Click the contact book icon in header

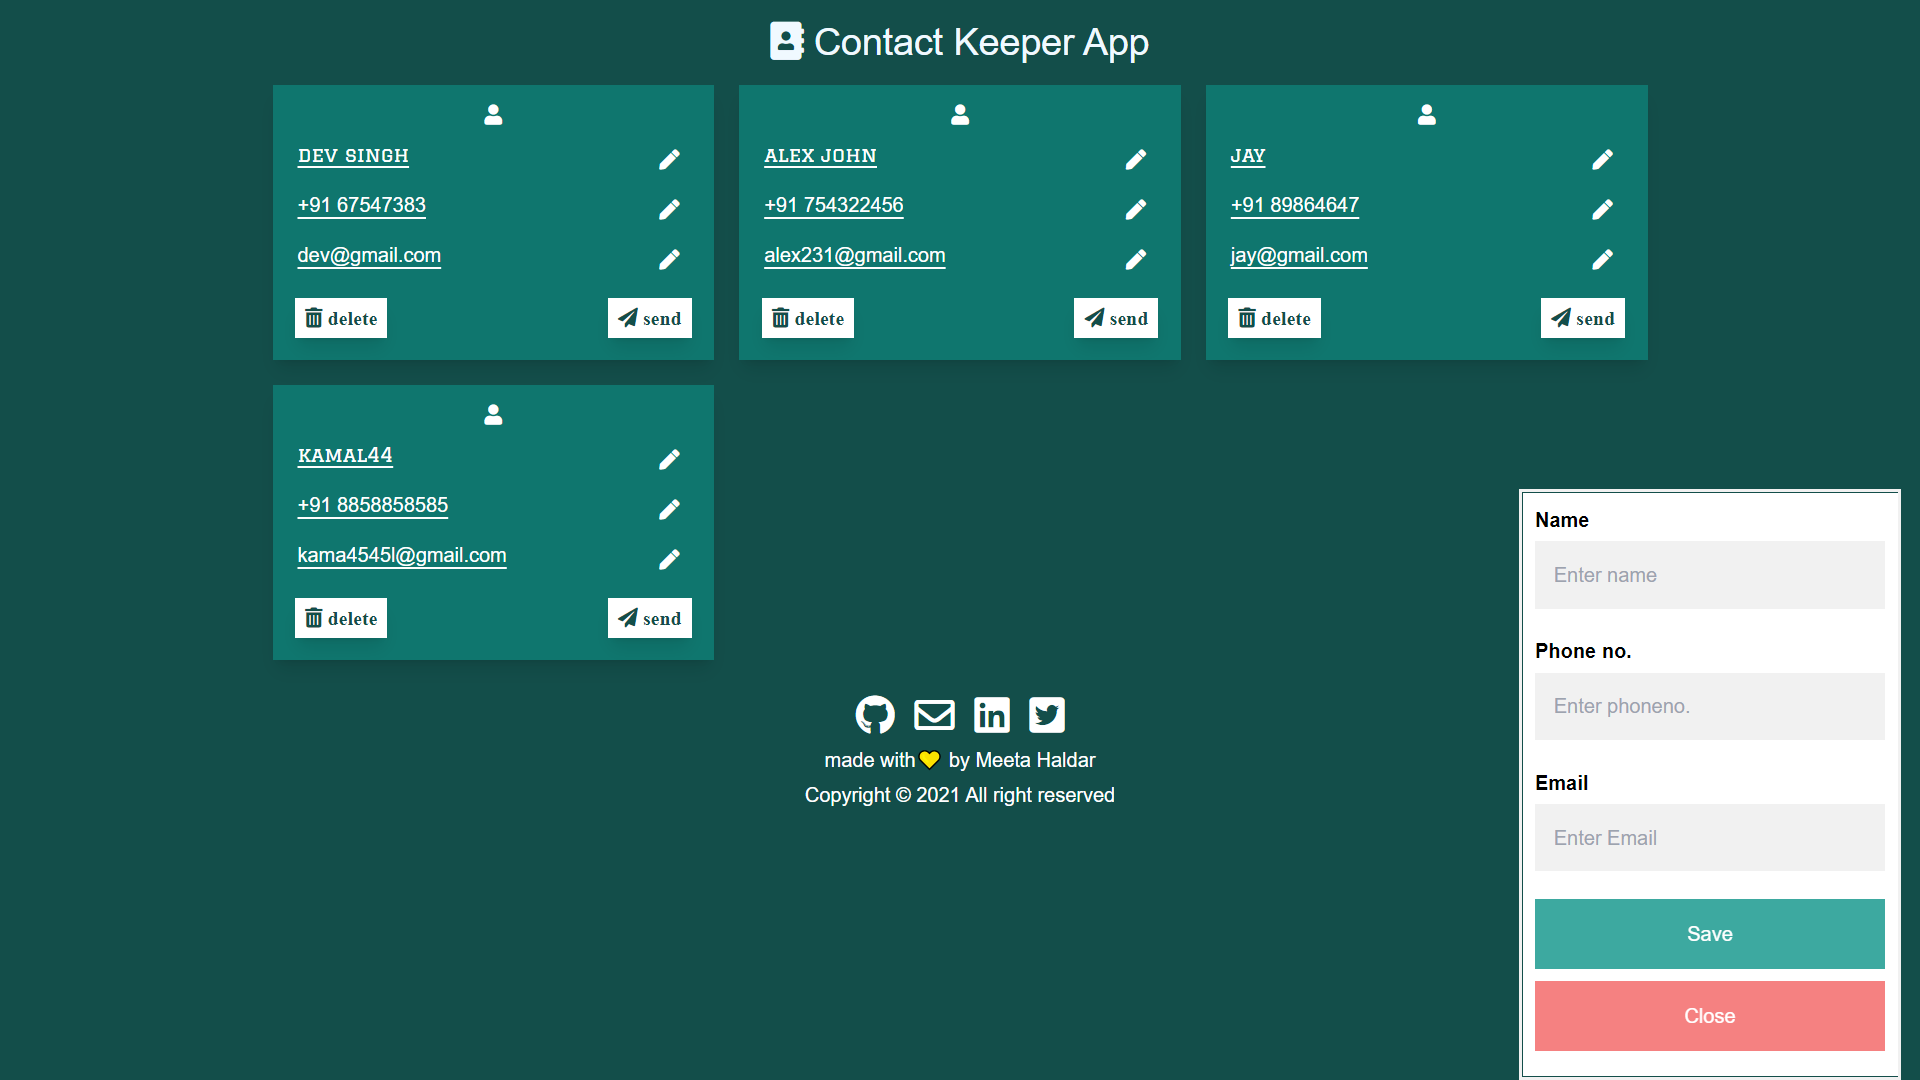coord(786,42)
